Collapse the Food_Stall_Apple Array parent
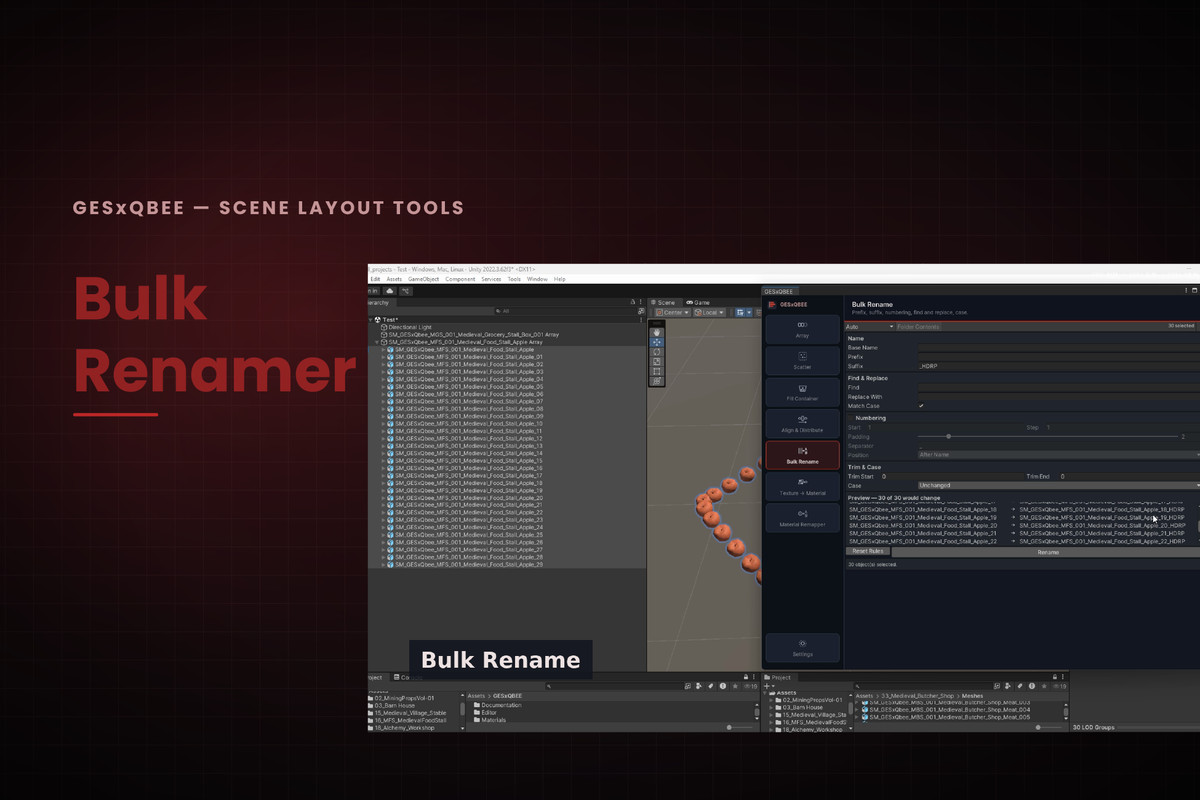Screen dimensions: 1200x800 [377, 342]
